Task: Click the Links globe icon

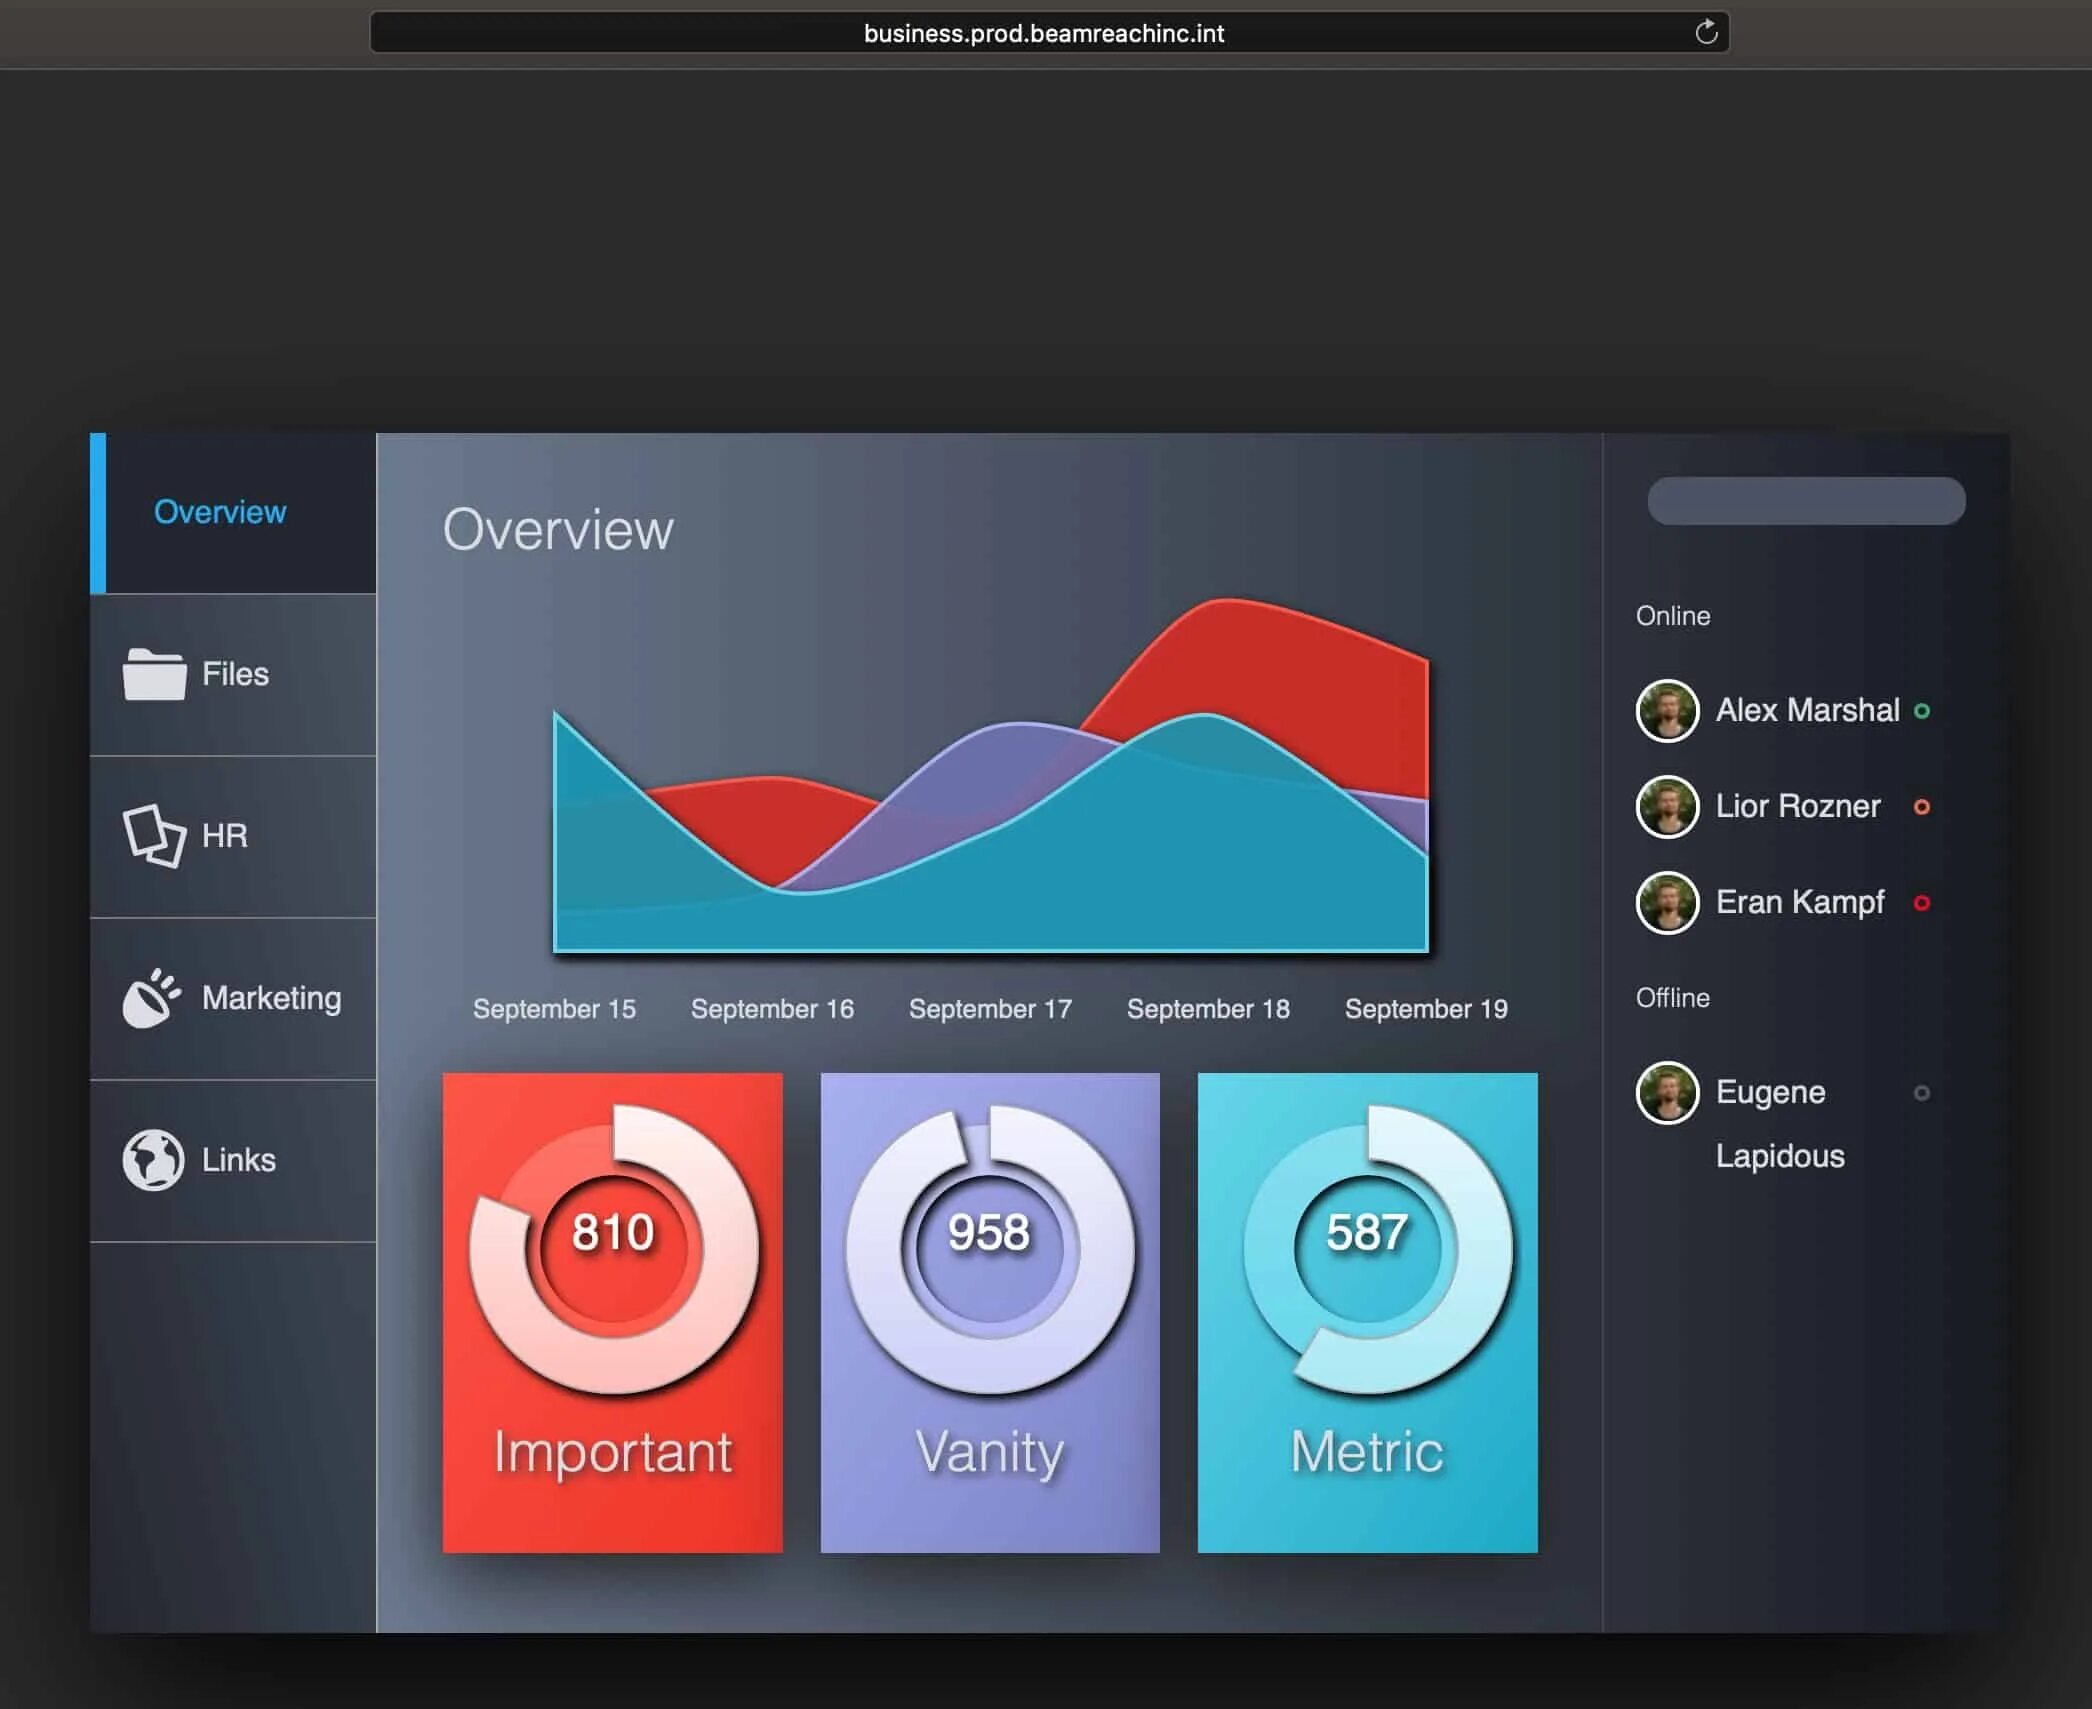Action: click(153, 1160)
